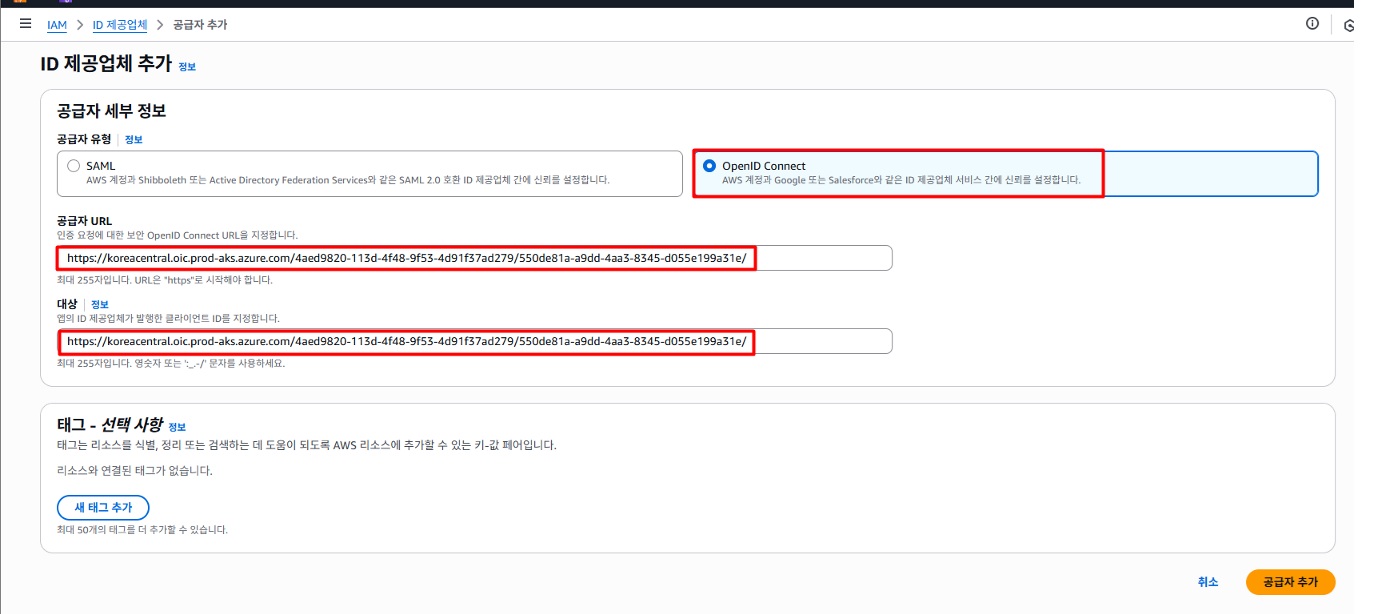Click 정보 link next to ID 제공업체 추가 heading
Screen dimensions: 1400x614
tap(187, 66)
